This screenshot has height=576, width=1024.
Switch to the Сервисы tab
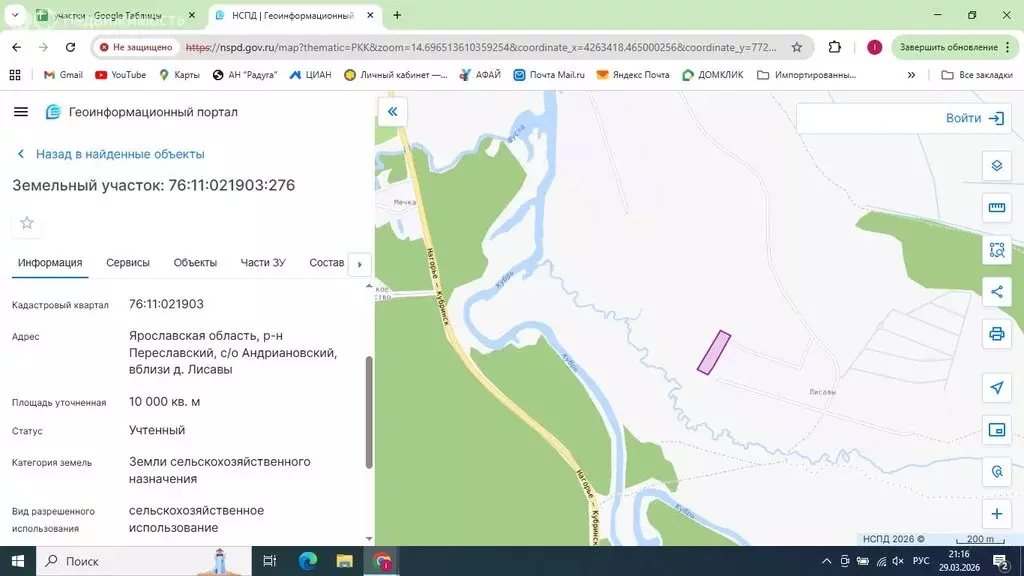(128, 263)
